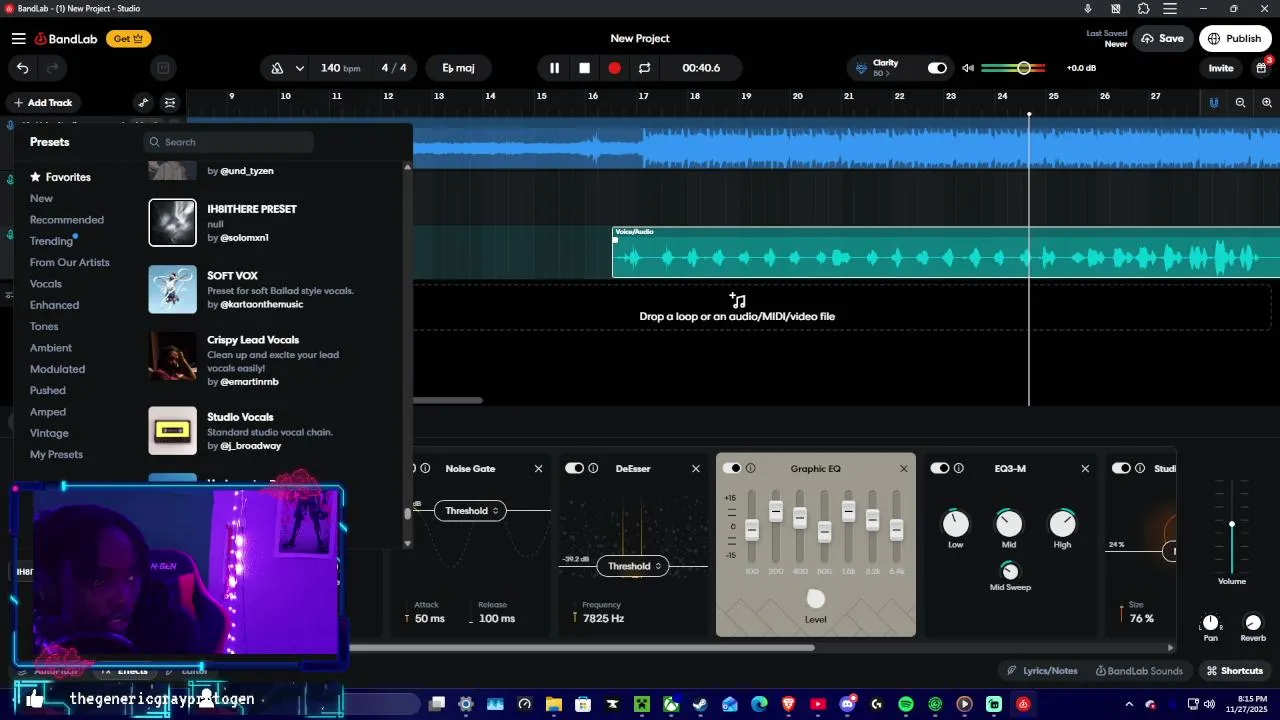Choose the Studio Vocals preset thumbnail
1280x720 pixels.
pyautogui.click(x=172, y=430)
